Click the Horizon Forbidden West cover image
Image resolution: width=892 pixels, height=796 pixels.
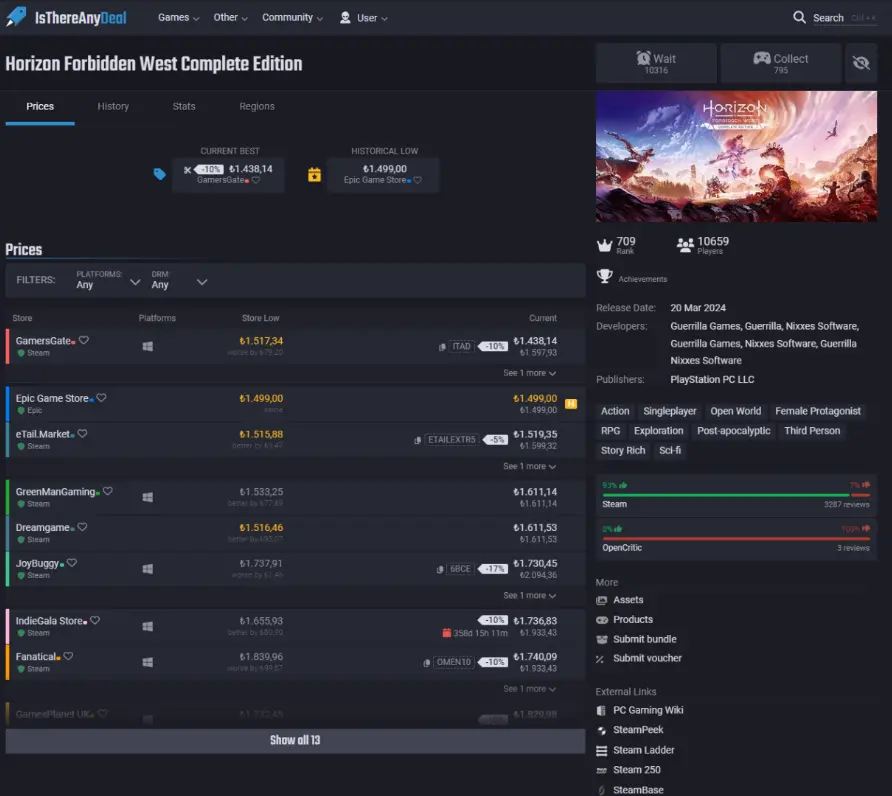click(x=736, y=156)
